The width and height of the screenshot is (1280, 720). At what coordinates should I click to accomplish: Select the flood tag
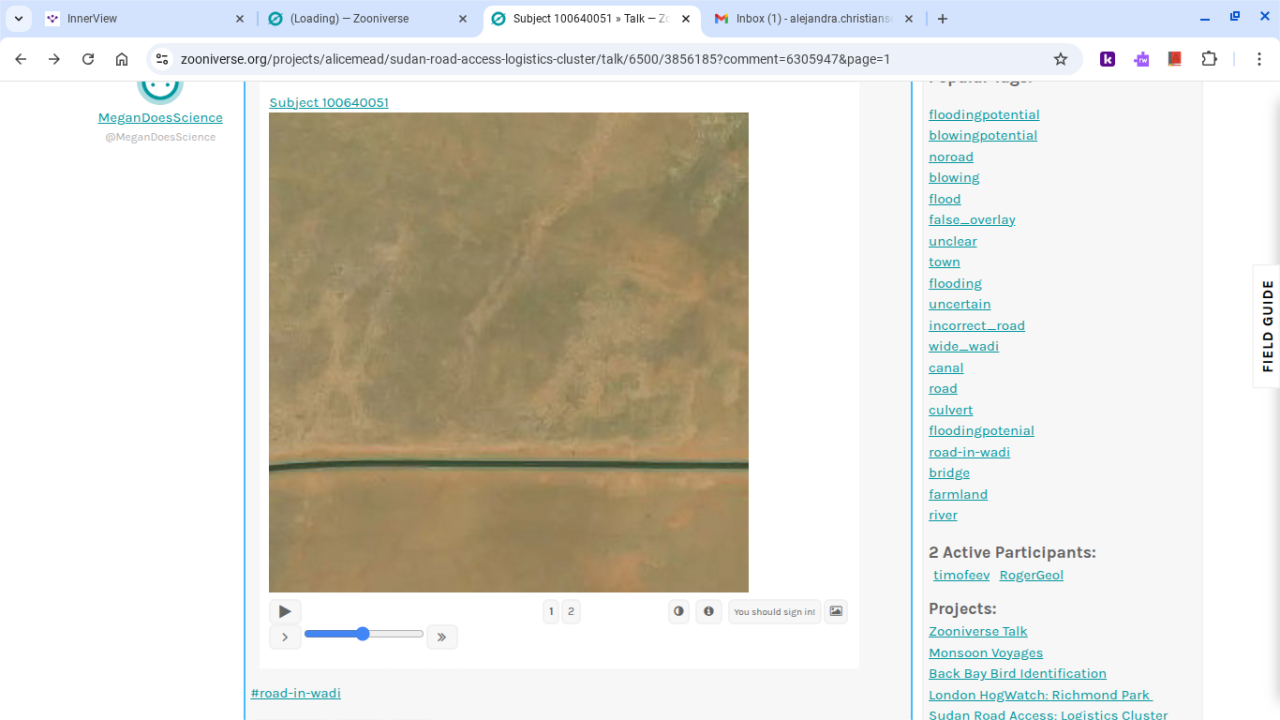pyautogui.click(x=945, y=198)
